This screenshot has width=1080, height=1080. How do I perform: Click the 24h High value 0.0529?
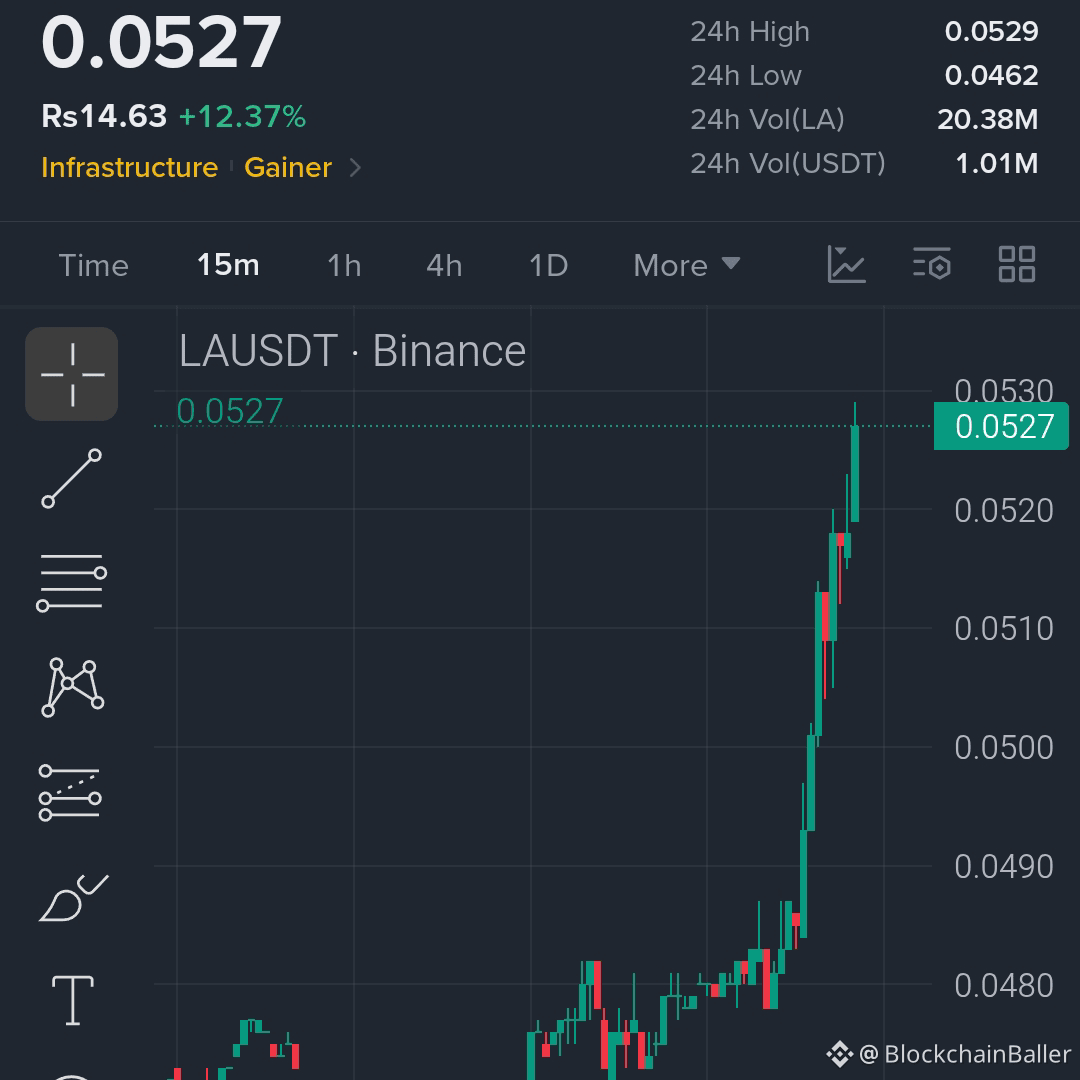click(991, 32)
